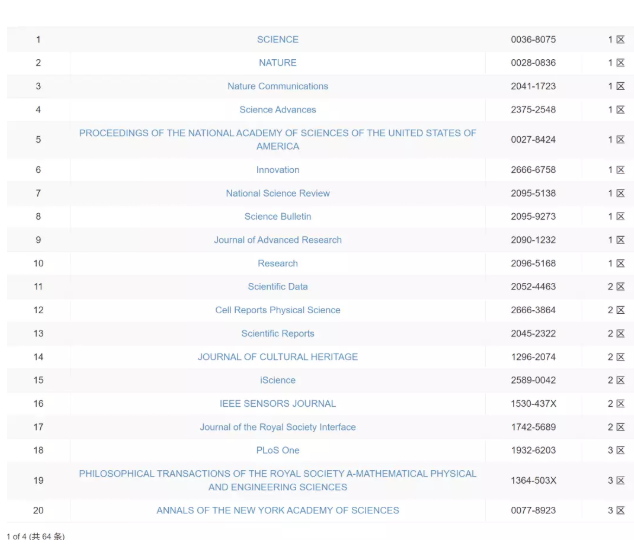634x546 pixels.
Task: Open Science Advances journal link
Action: [278, 110]
